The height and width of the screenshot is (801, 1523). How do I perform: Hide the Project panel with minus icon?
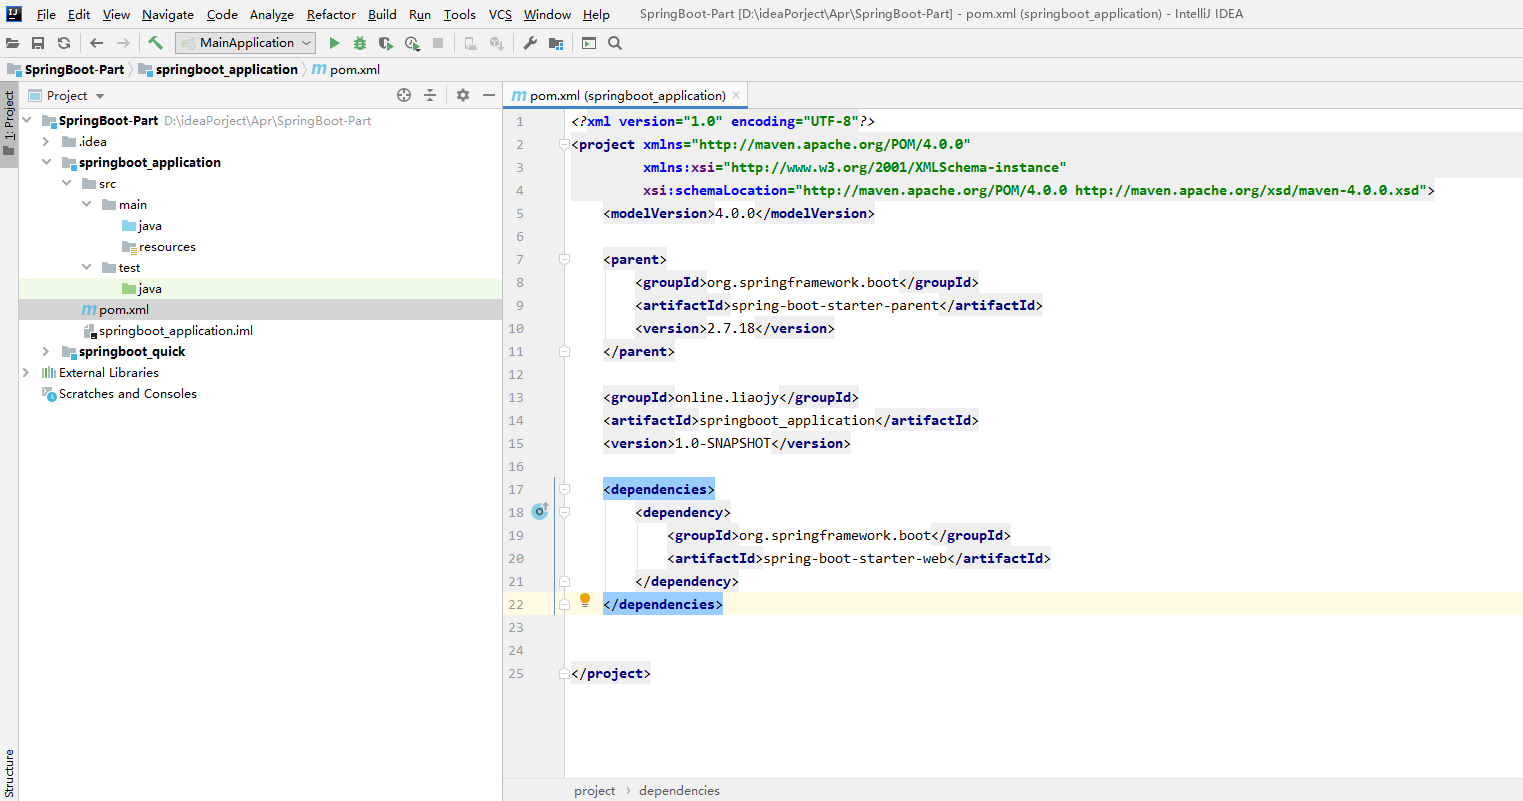click(x=489, y=95)
